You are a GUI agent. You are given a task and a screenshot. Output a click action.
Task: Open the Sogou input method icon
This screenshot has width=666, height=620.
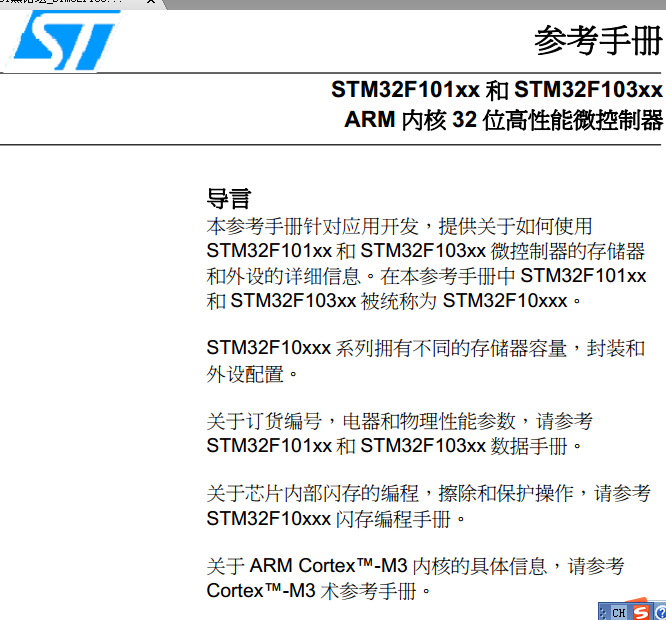click(x=641, y=612)
